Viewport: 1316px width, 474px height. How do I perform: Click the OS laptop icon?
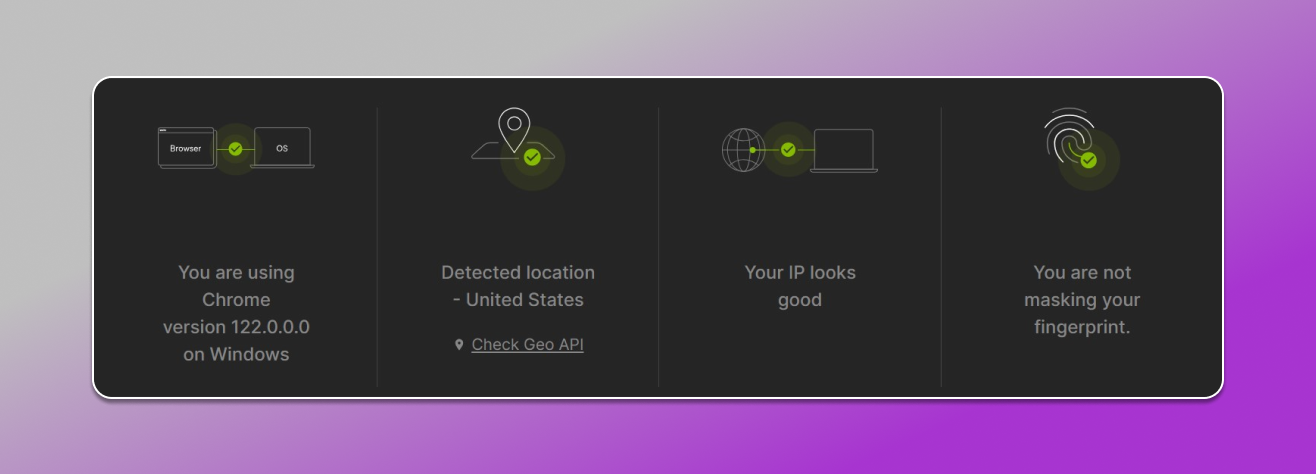click(x=282, y=148)
